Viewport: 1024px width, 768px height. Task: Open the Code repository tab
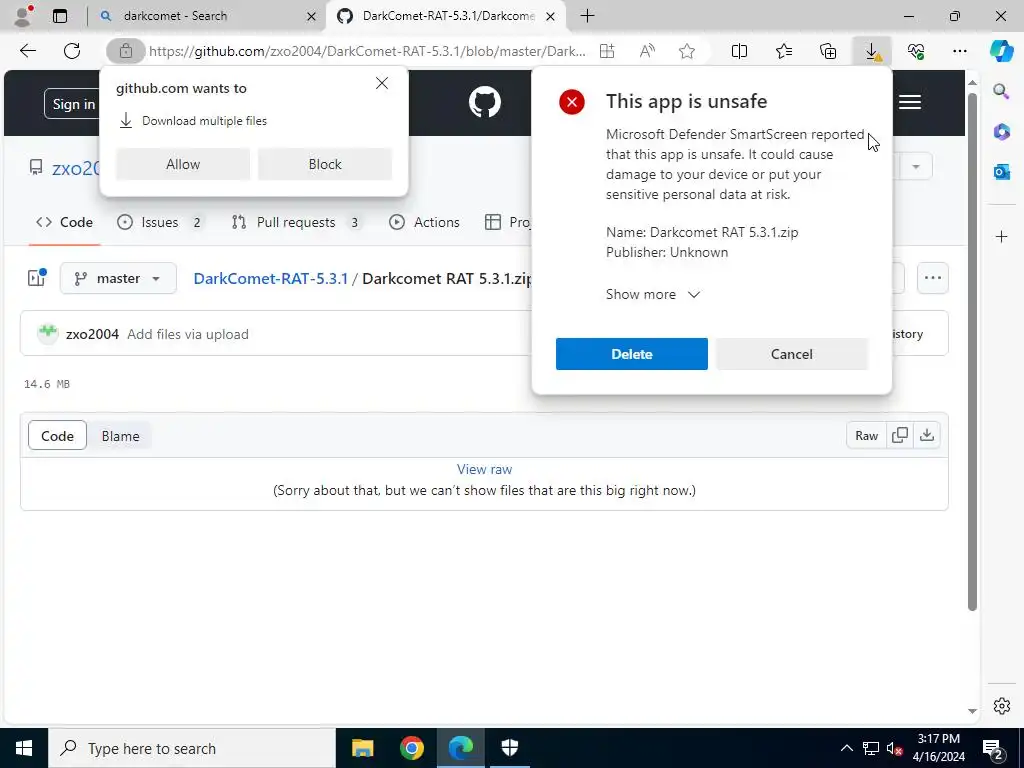pyautogui.click(x=65, y=223)
